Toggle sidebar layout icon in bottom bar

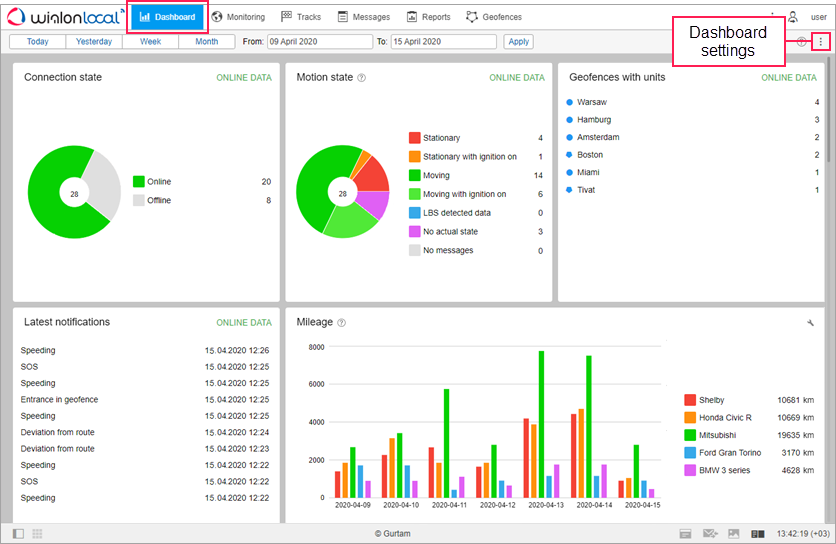[x=18, y=534]
